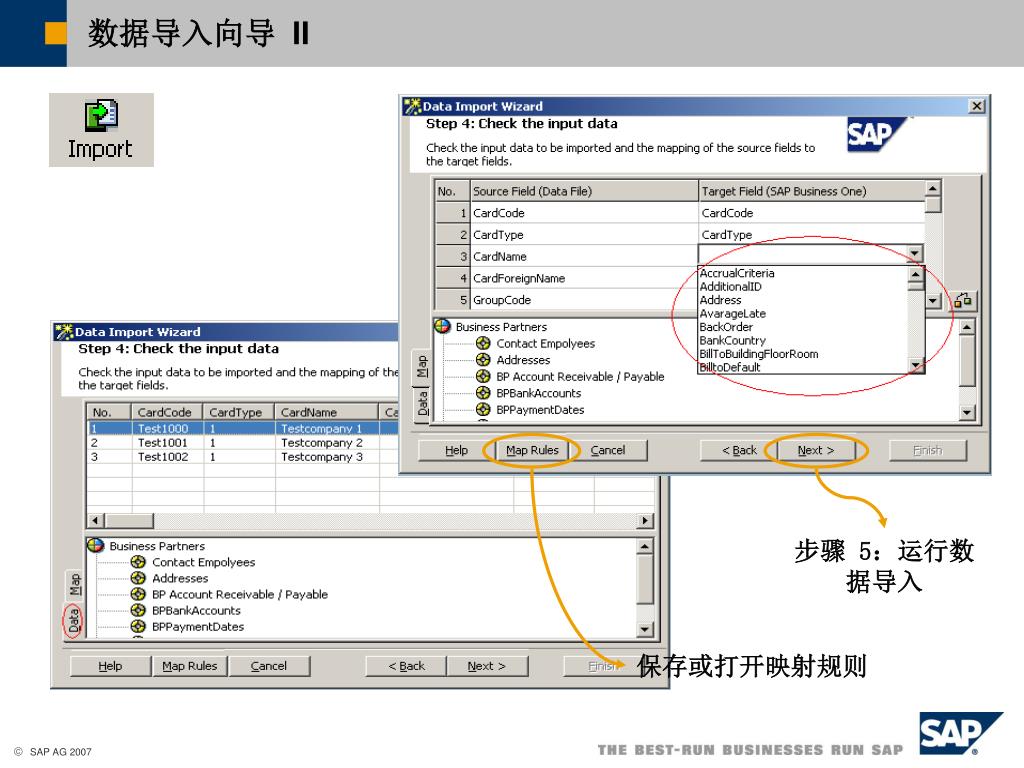Click Help button in back wizard
This screenshot has width=1024, height=768.
click(x=110, y=666)
